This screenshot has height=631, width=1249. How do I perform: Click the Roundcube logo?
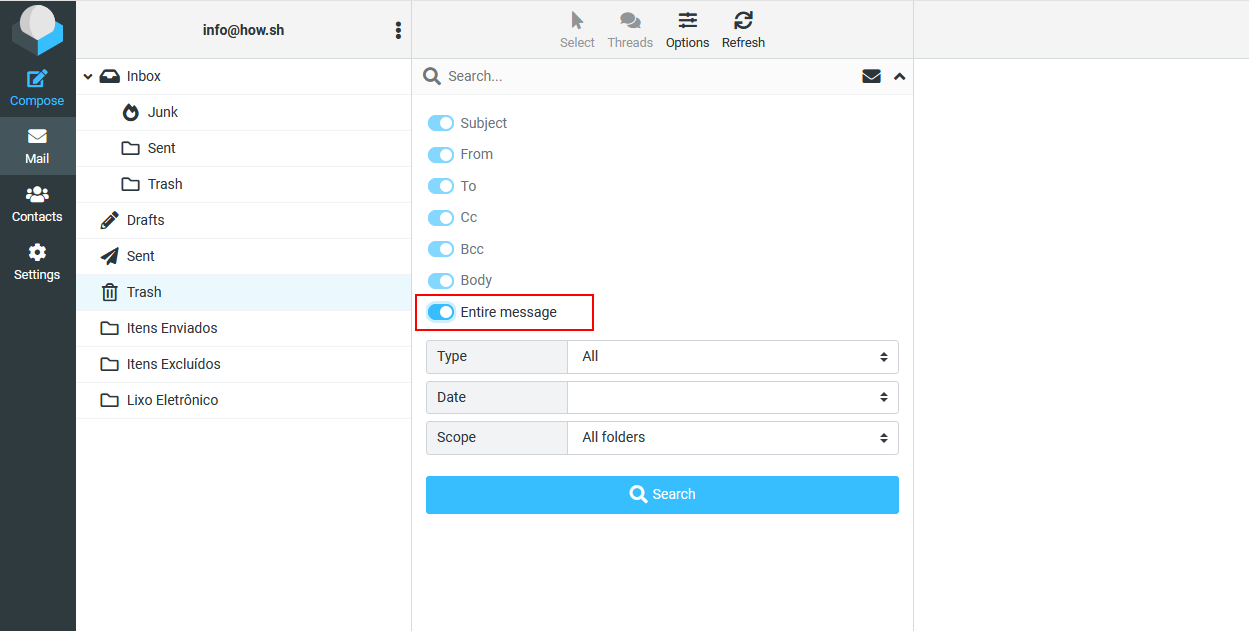pos(37,30)
